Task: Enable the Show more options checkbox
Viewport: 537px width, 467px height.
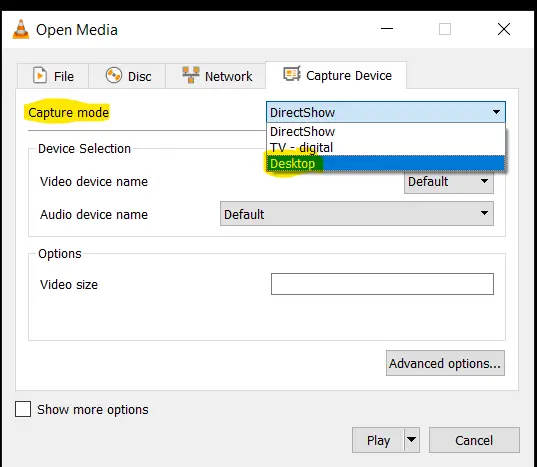Action: click(x=23, y=409)
